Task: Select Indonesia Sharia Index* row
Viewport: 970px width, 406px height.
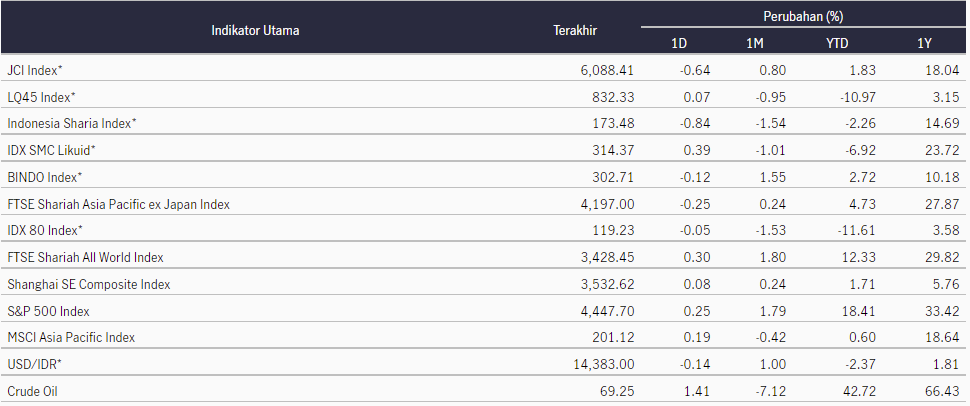Action: tap(485, 123)
